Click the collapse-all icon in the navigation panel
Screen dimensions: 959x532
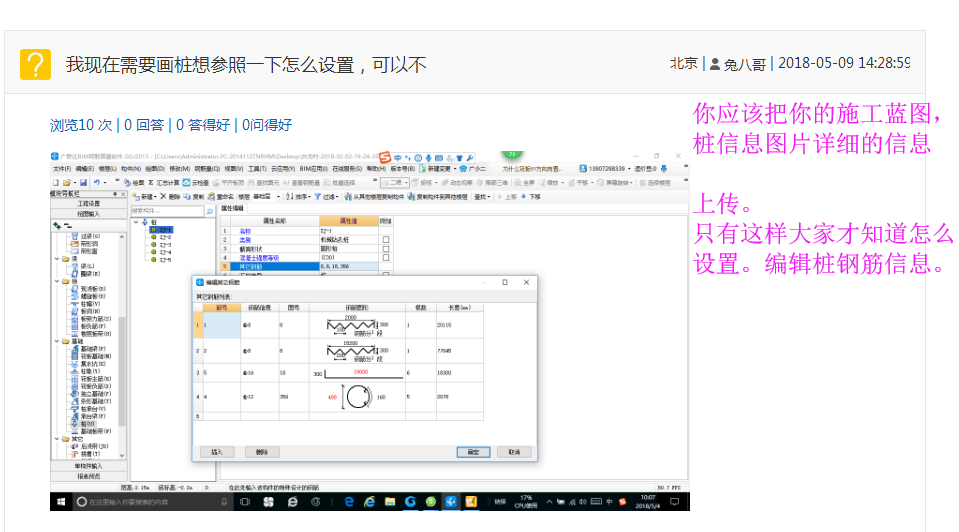coord(68,226)
